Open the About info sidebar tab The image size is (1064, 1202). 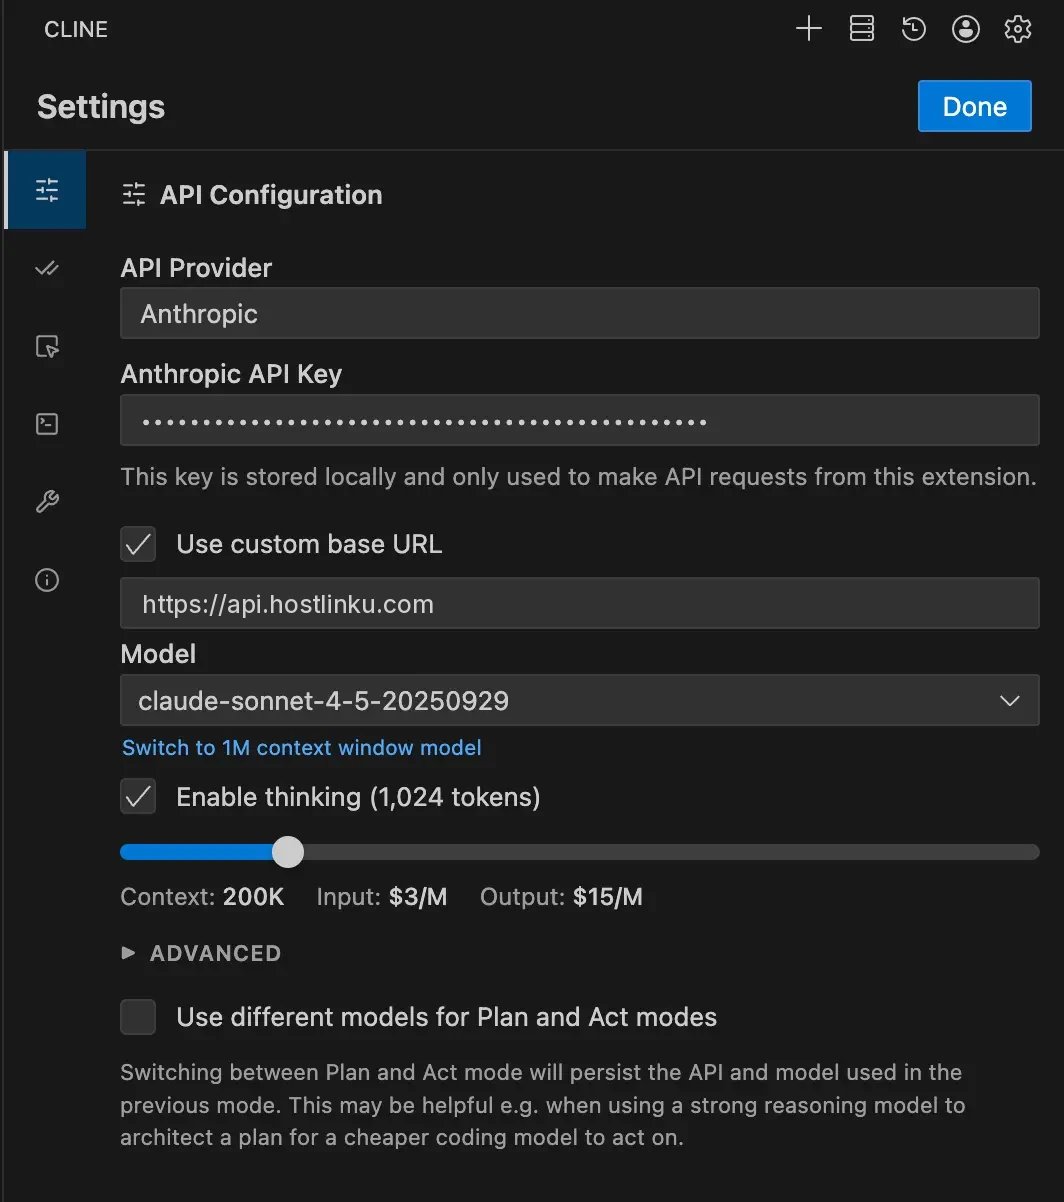pyautogui.click(x=47, y=580)
